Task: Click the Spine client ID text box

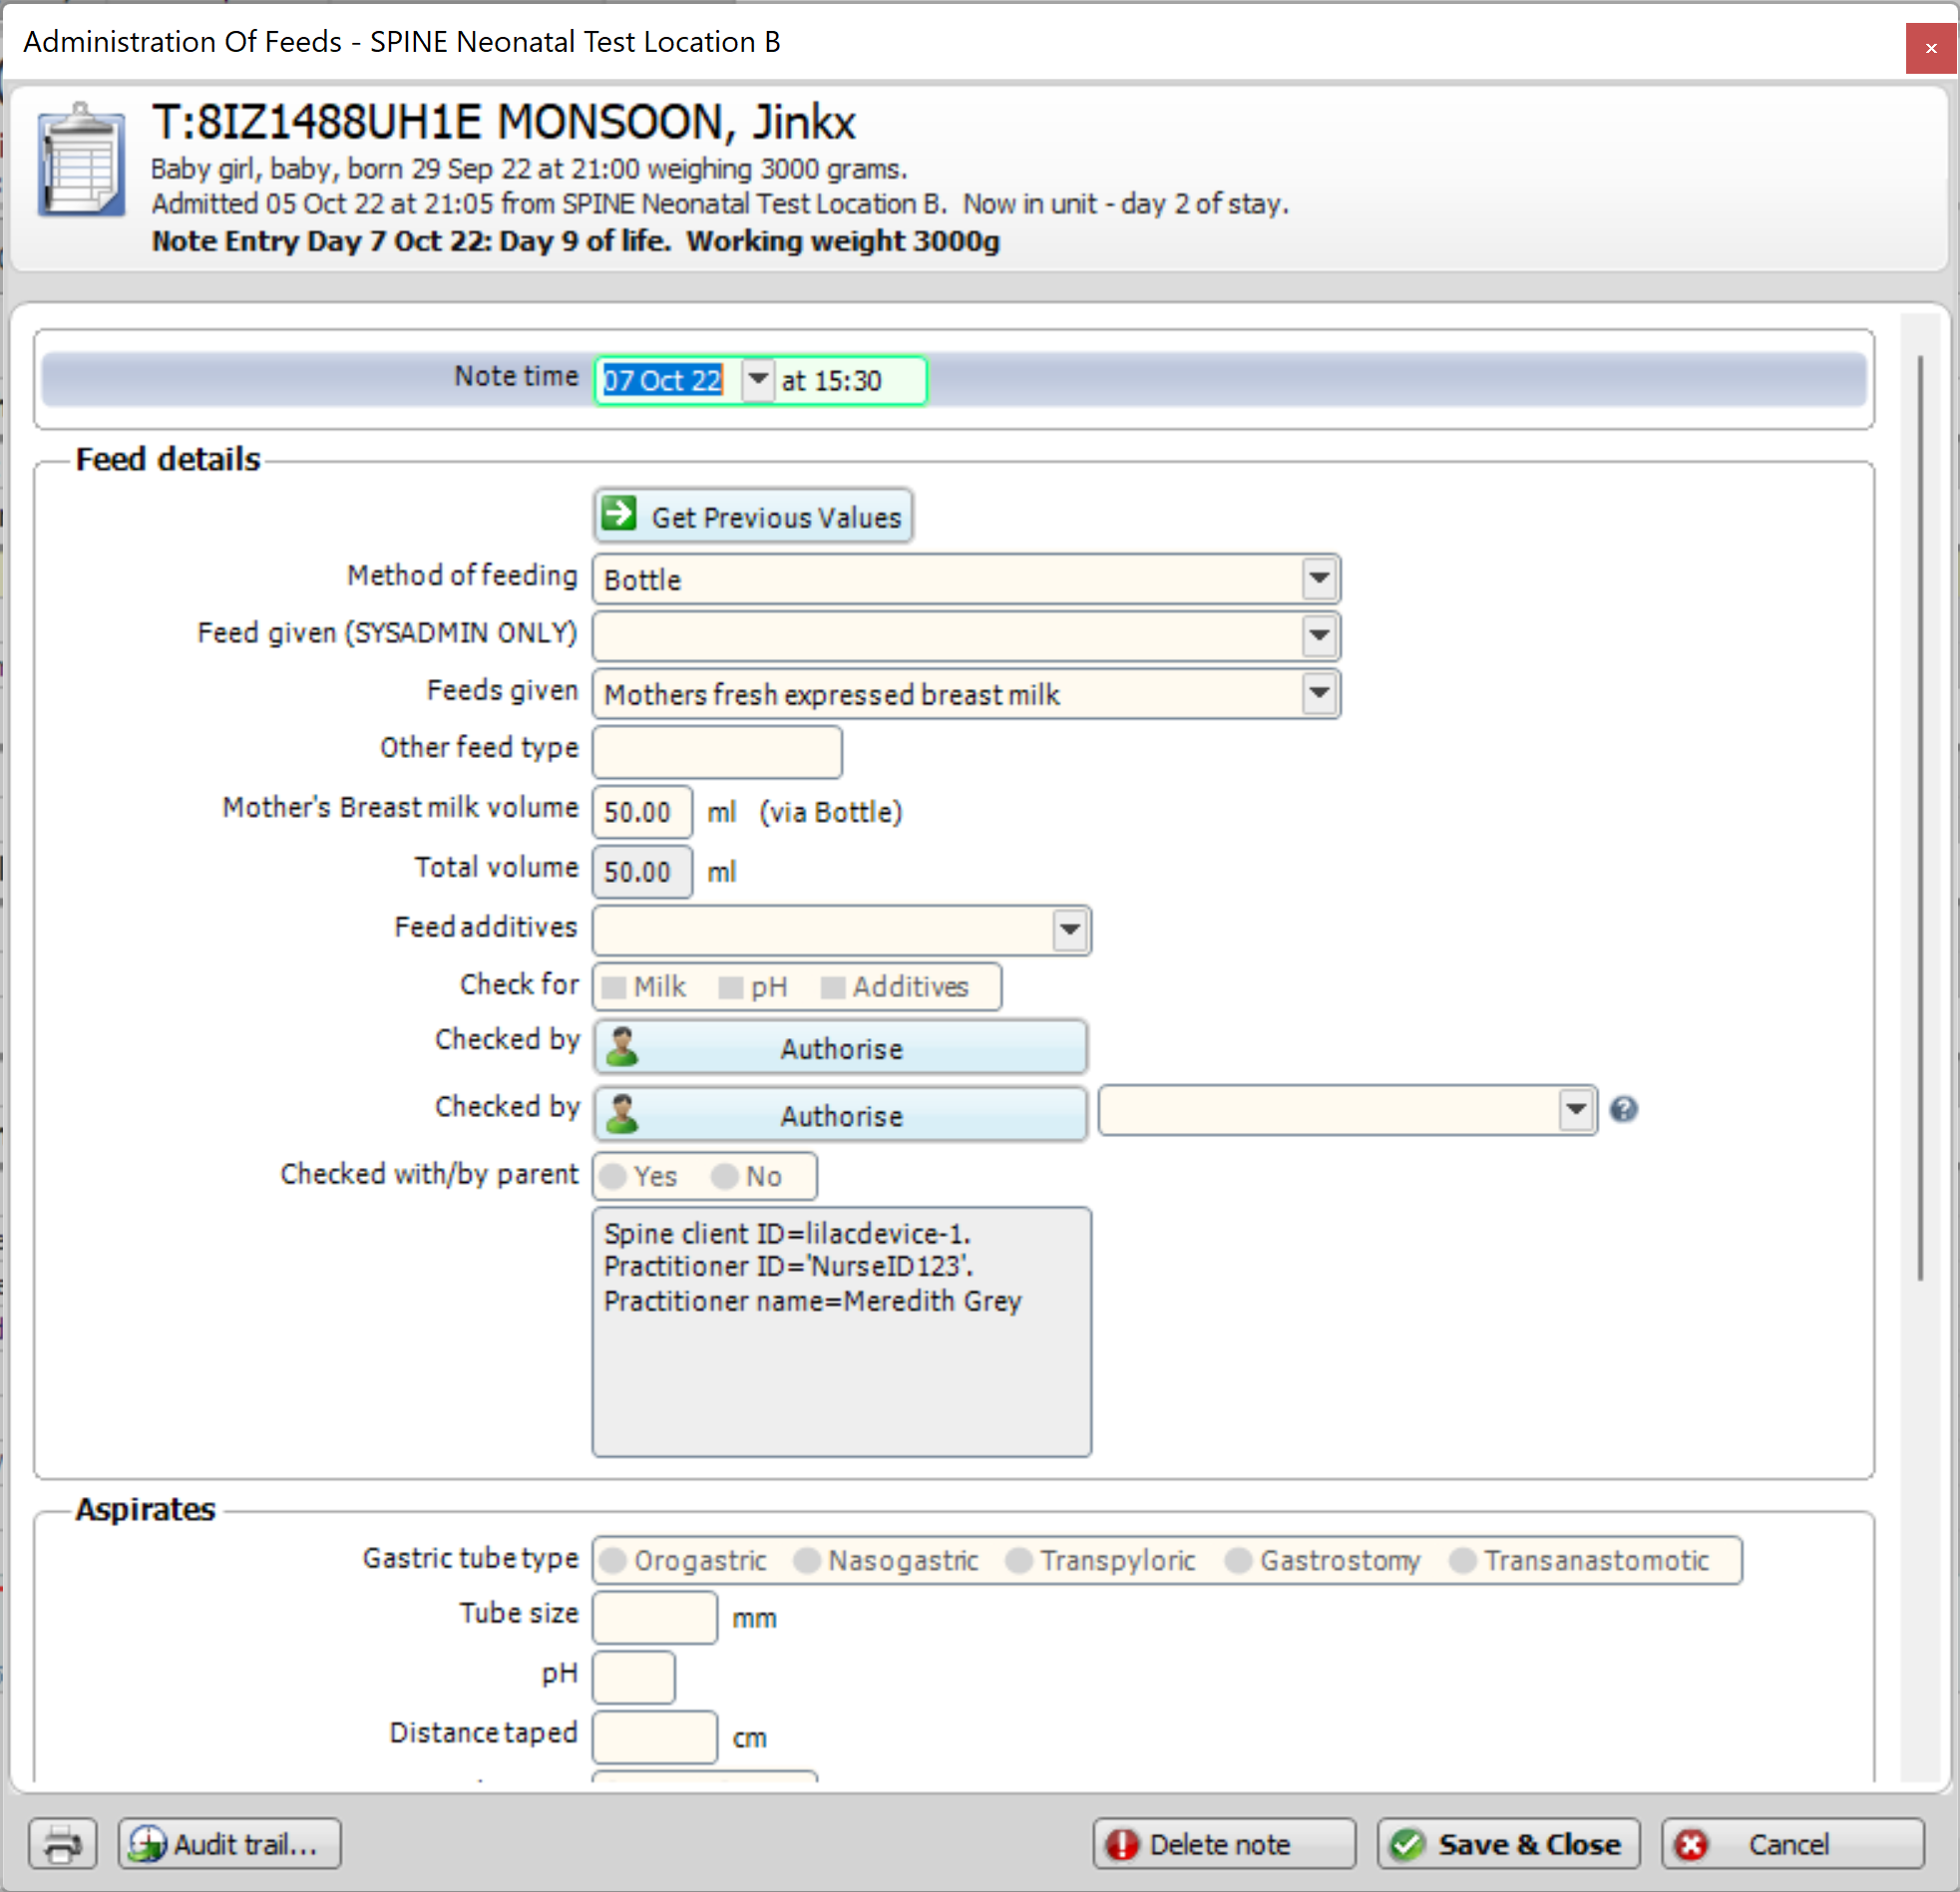Action: pos(841,1331)
